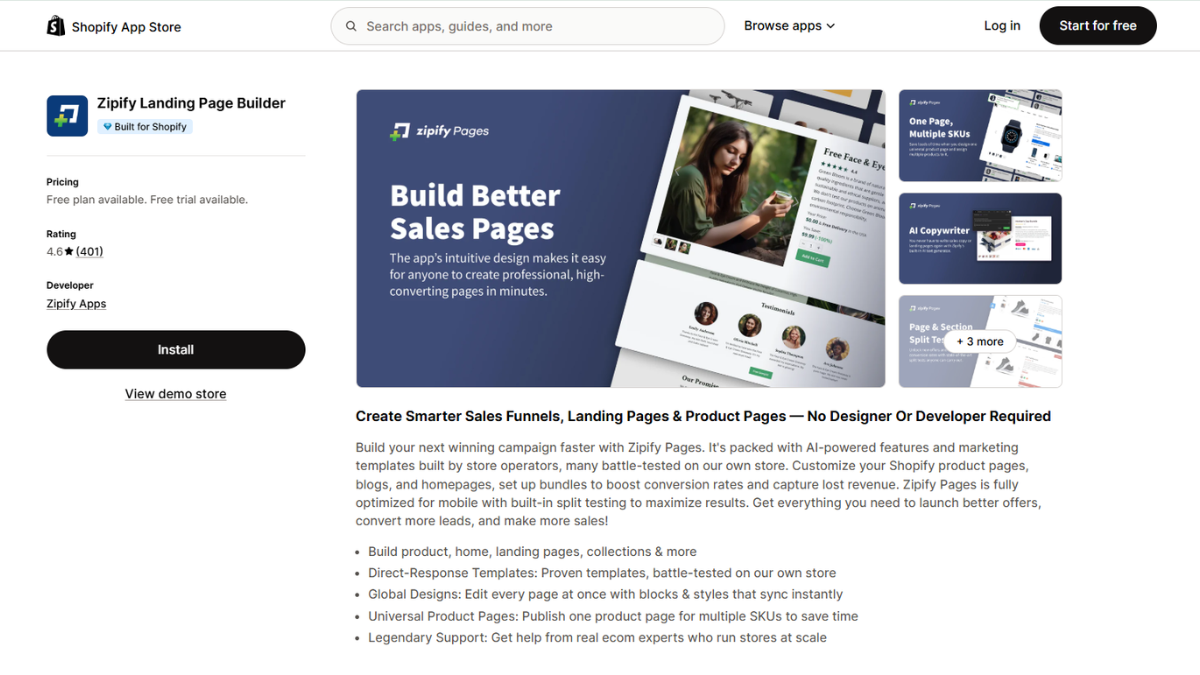Click the rating star icon
1200x675 pixels.
click(x=69, y=252)
